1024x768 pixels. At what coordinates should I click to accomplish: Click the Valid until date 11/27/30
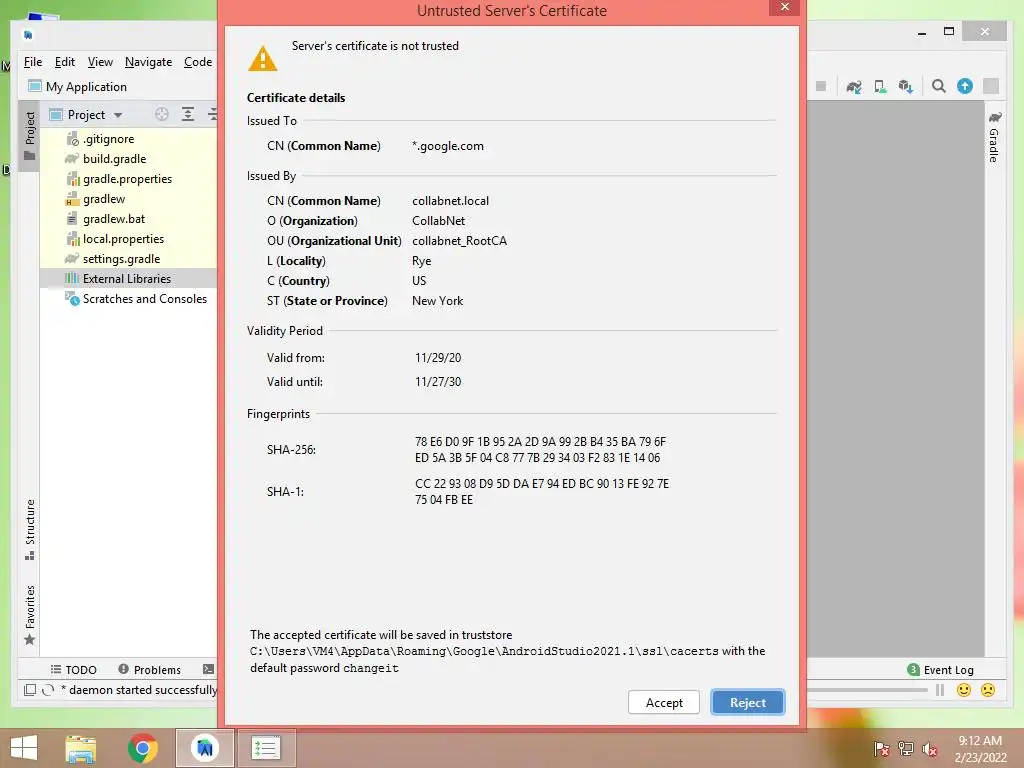438,382
